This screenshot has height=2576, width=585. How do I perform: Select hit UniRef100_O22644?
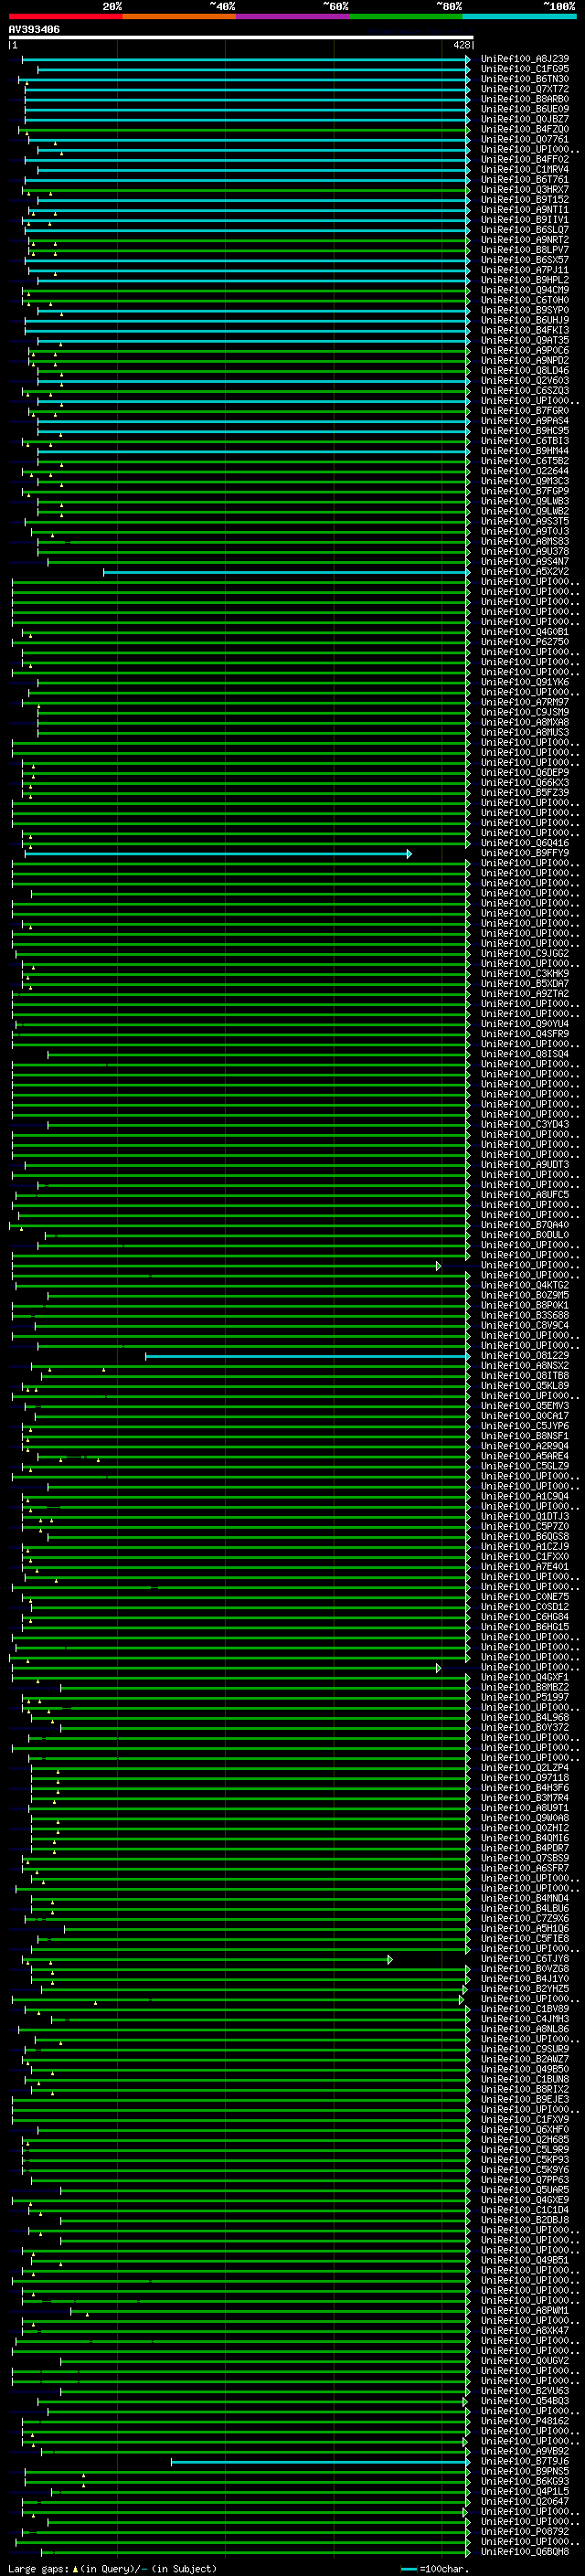tap(525, 471)
